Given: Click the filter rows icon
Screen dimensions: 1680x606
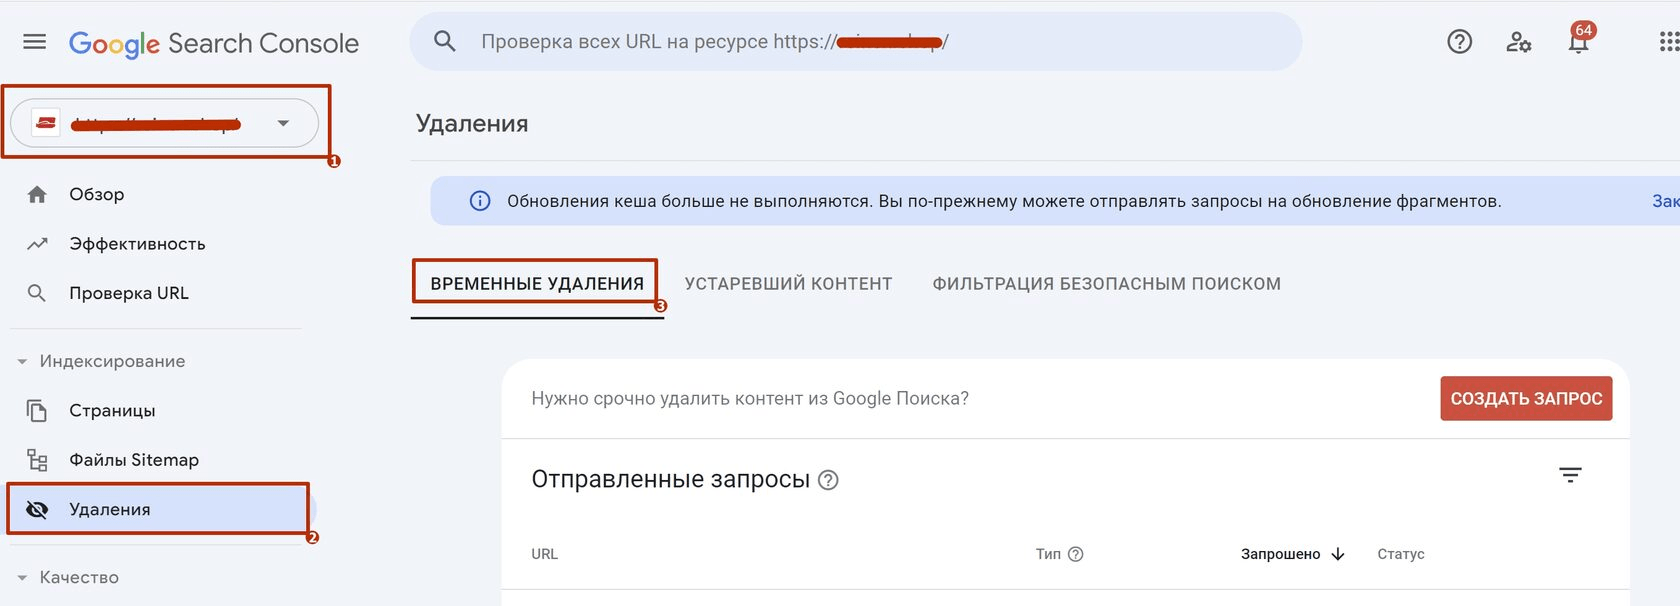Looking at the screenshot, I should click(1570, 476).
